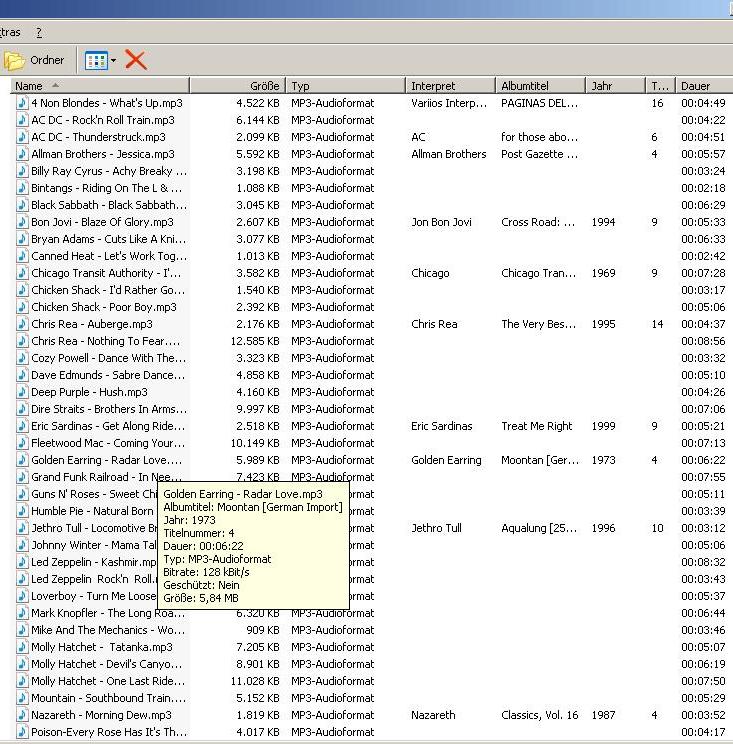Open the ? help menu
This screenshot has width=733, height=744.
39,33
